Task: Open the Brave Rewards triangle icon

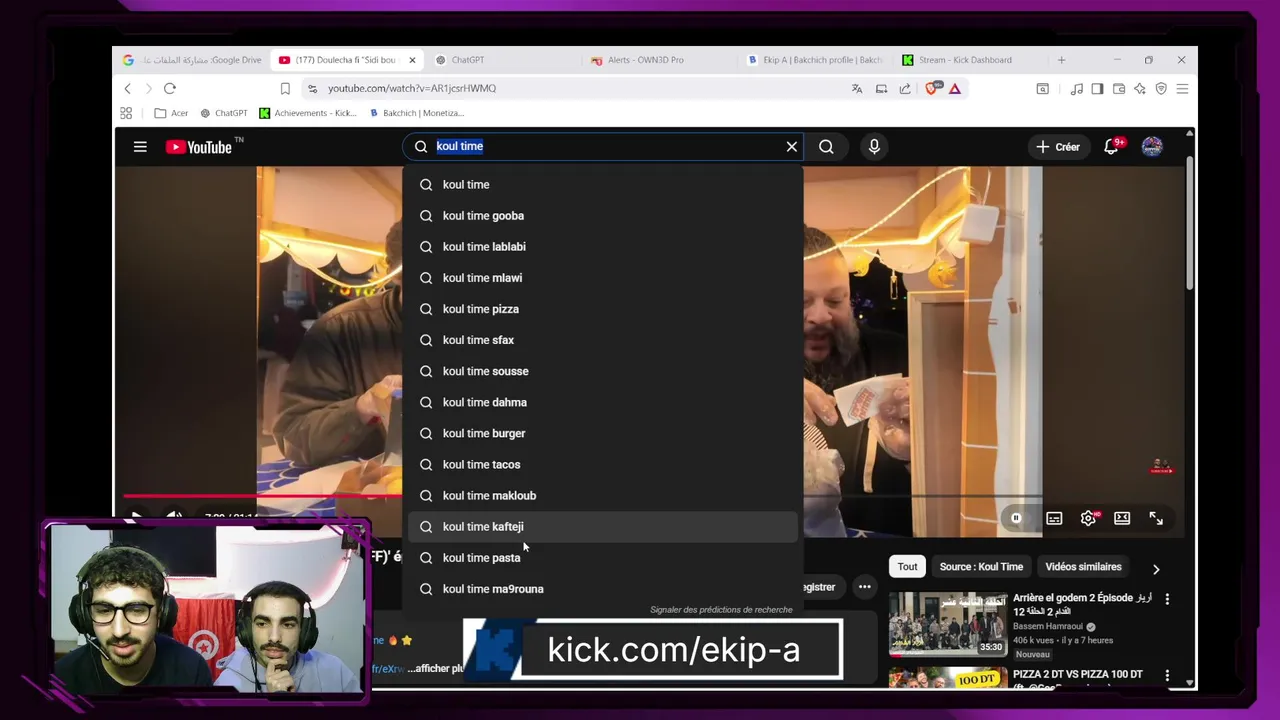Action: pos(955,89)
